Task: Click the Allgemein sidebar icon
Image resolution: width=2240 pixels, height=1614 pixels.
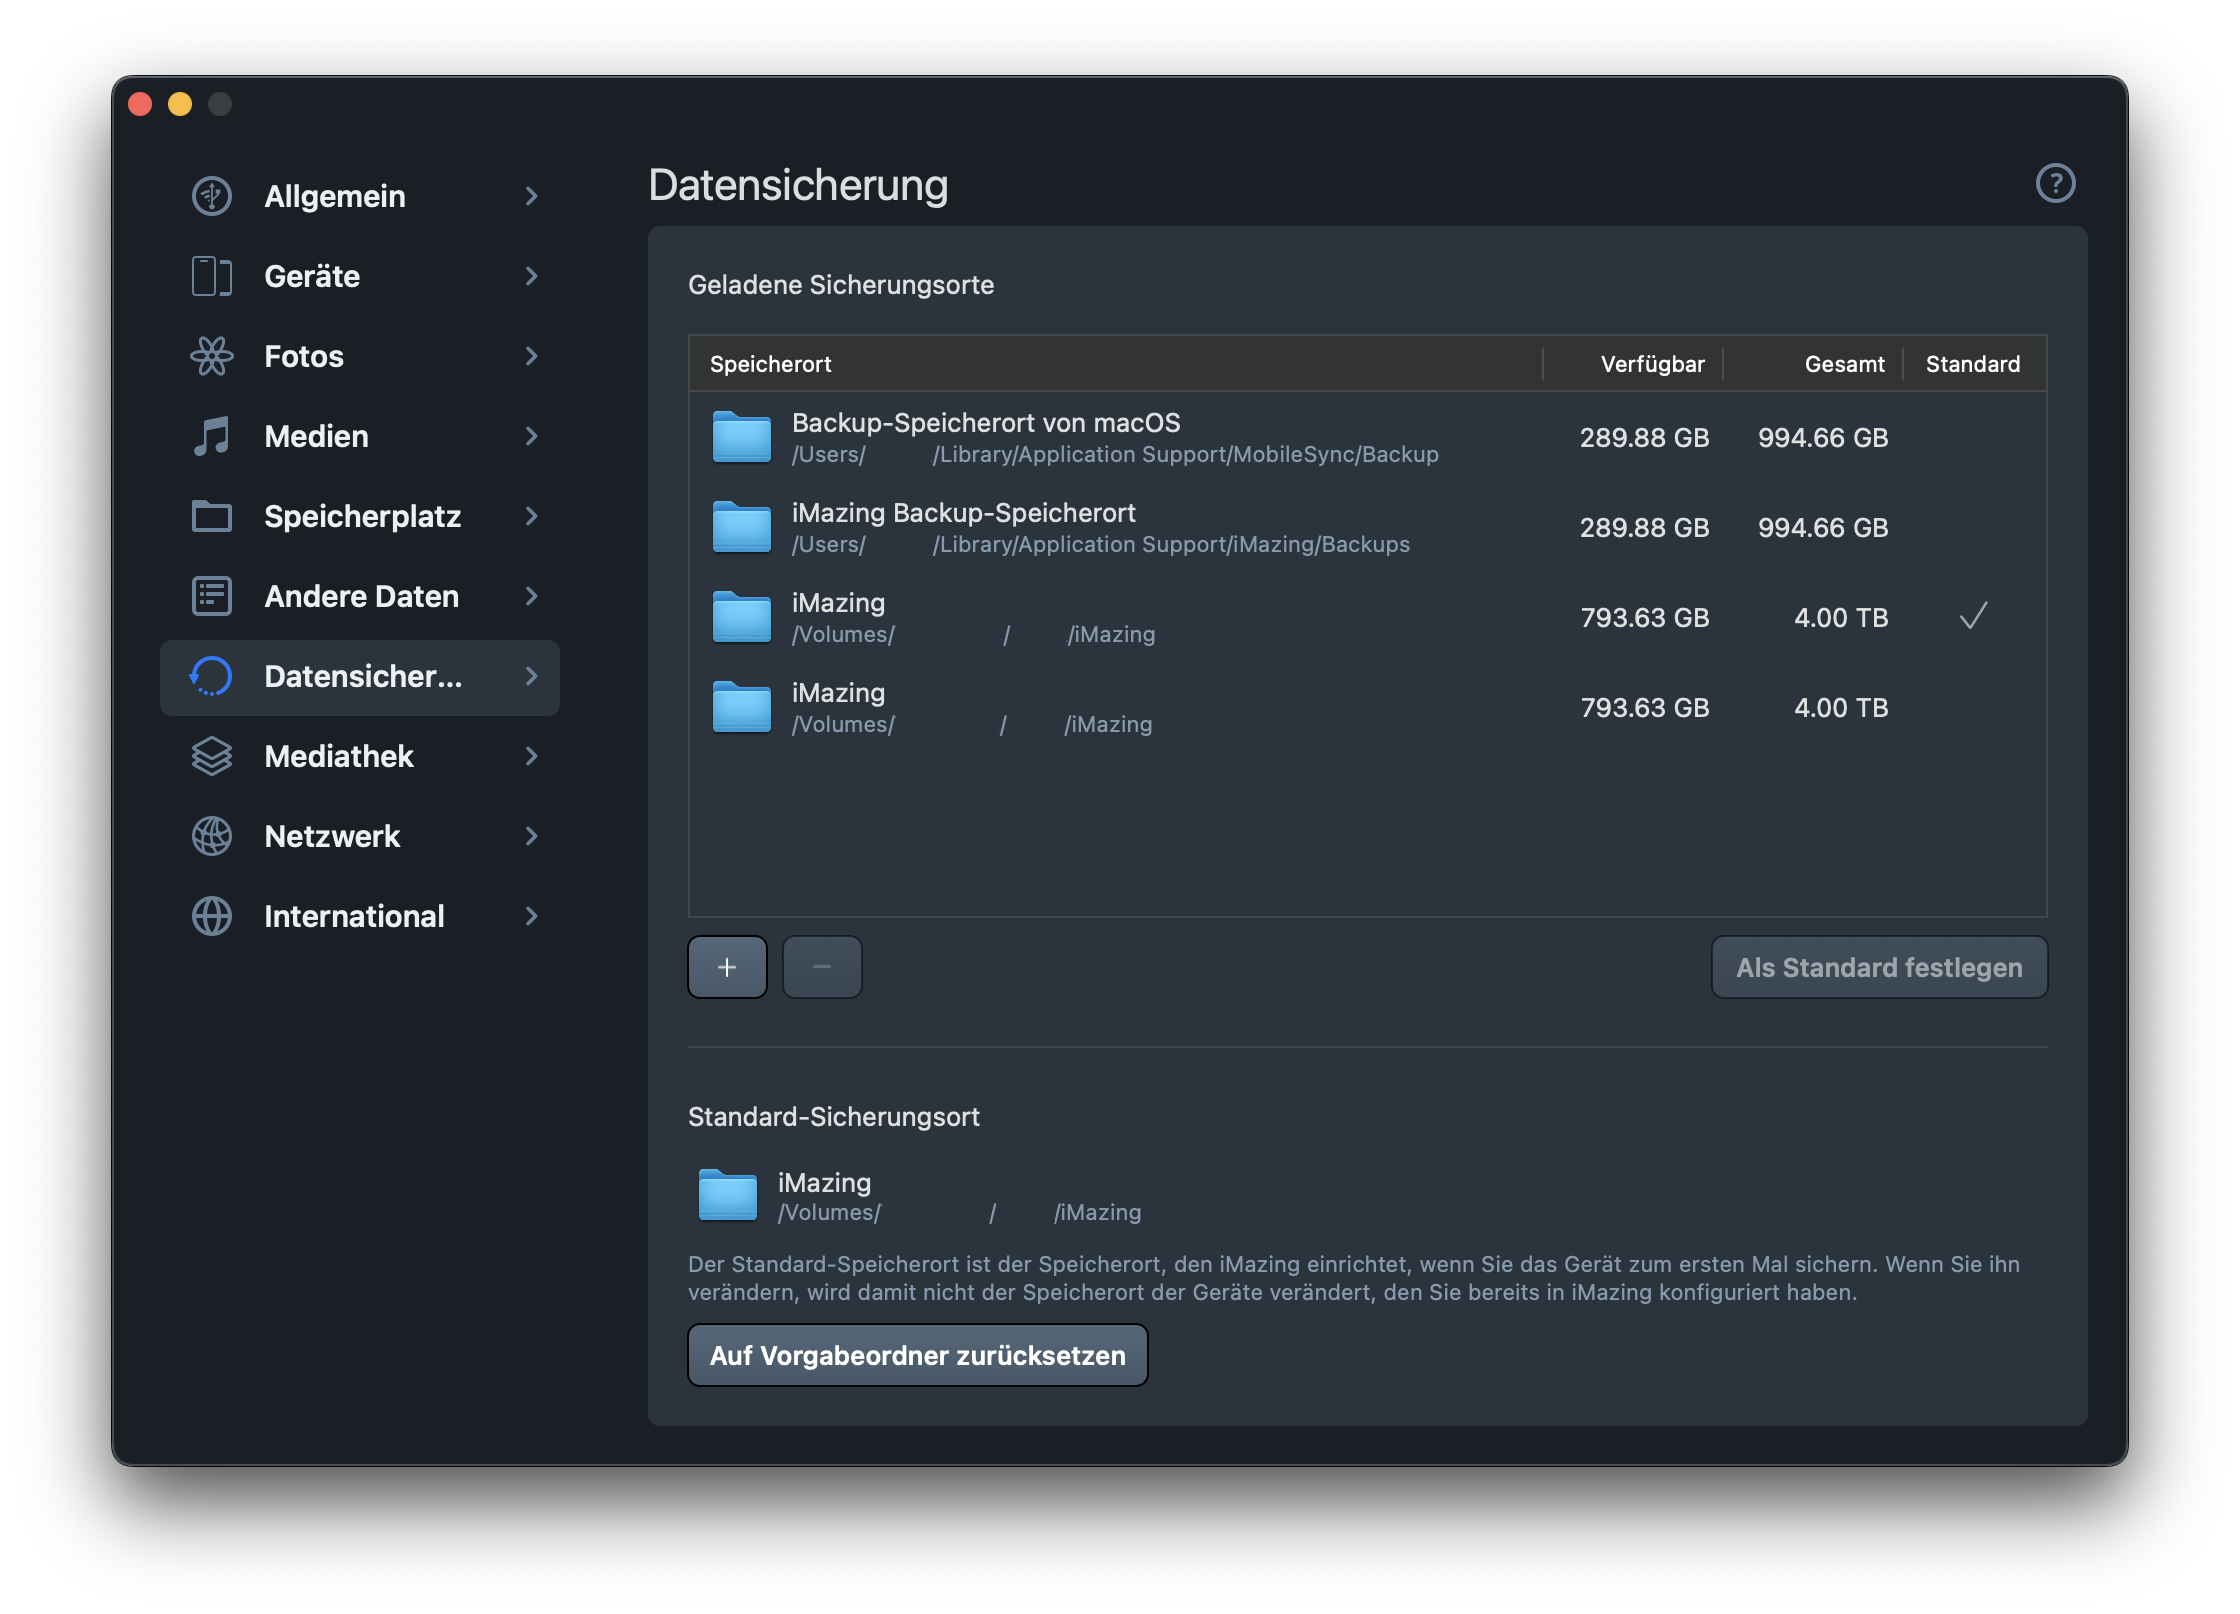Action: [x=211, y=196]
